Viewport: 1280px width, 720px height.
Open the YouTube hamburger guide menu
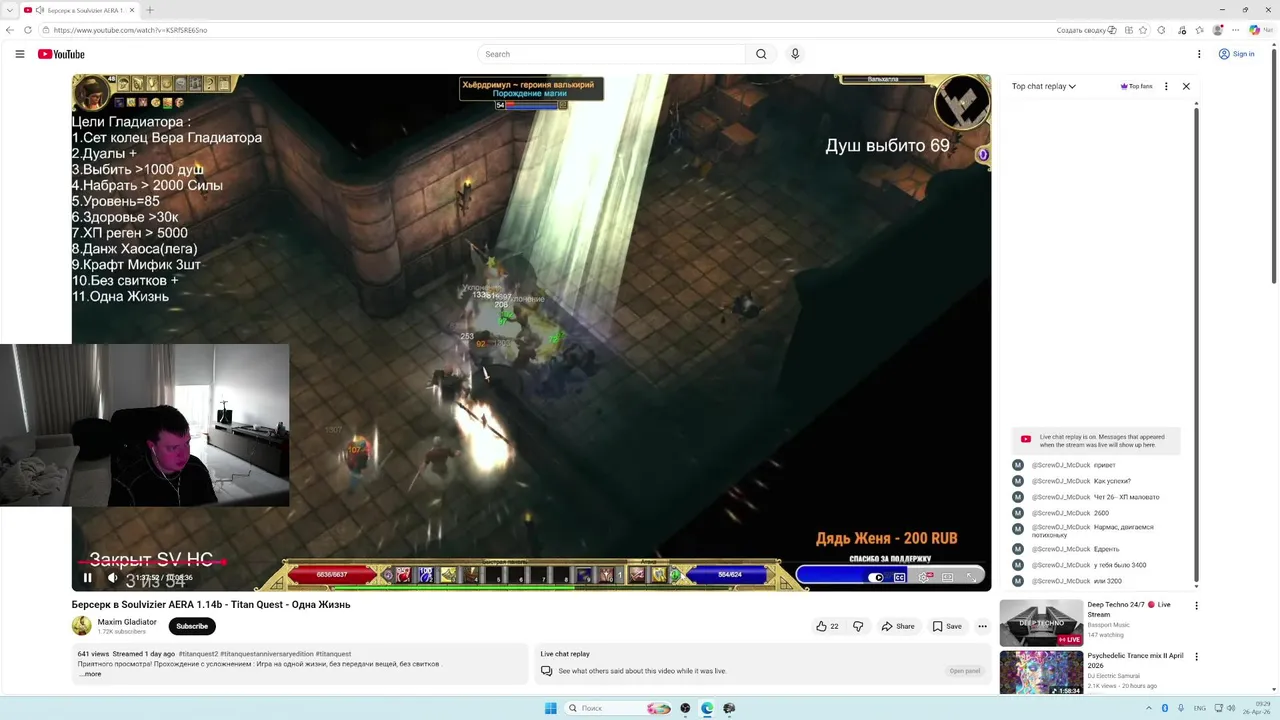pos(19,54)
